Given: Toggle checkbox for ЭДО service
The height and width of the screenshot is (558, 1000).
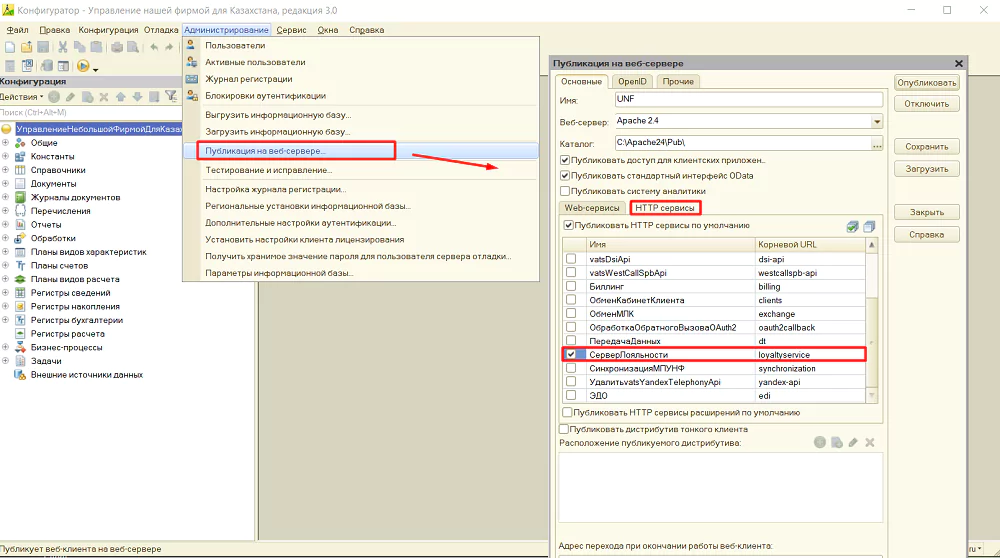Looking at the screenshot, I should click(x=571, y=395).
